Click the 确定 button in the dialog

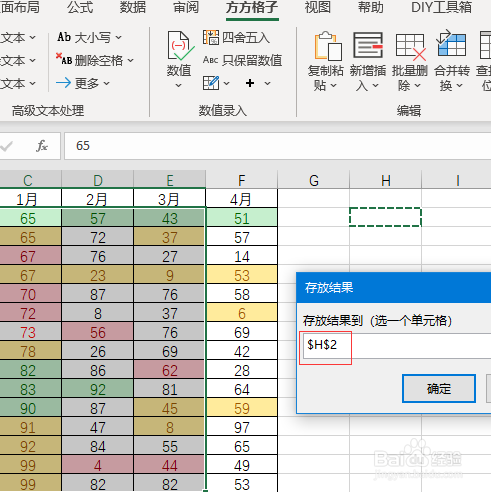(439, 388)
